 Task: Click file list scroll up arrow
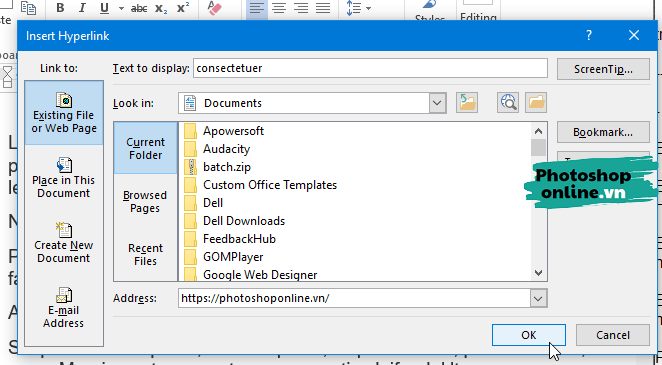click(x=538, y=131)
